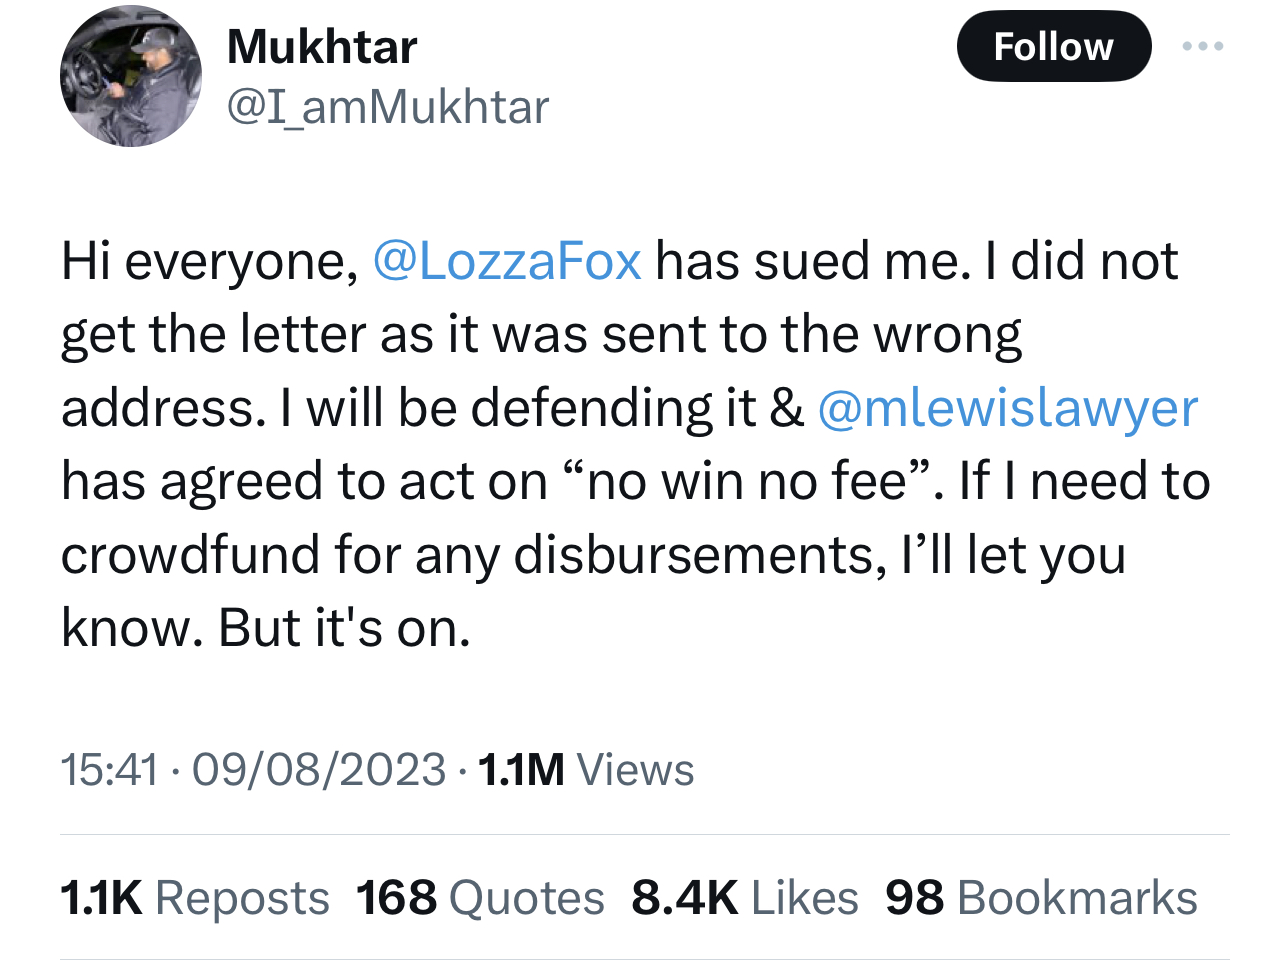
Task: Open the 168 Quotes list
Action: 480,898
